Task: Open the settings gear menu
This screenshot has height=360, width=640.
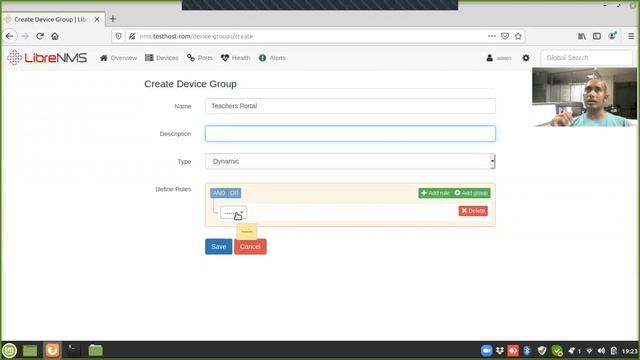Action: click(x=526, y=58)
